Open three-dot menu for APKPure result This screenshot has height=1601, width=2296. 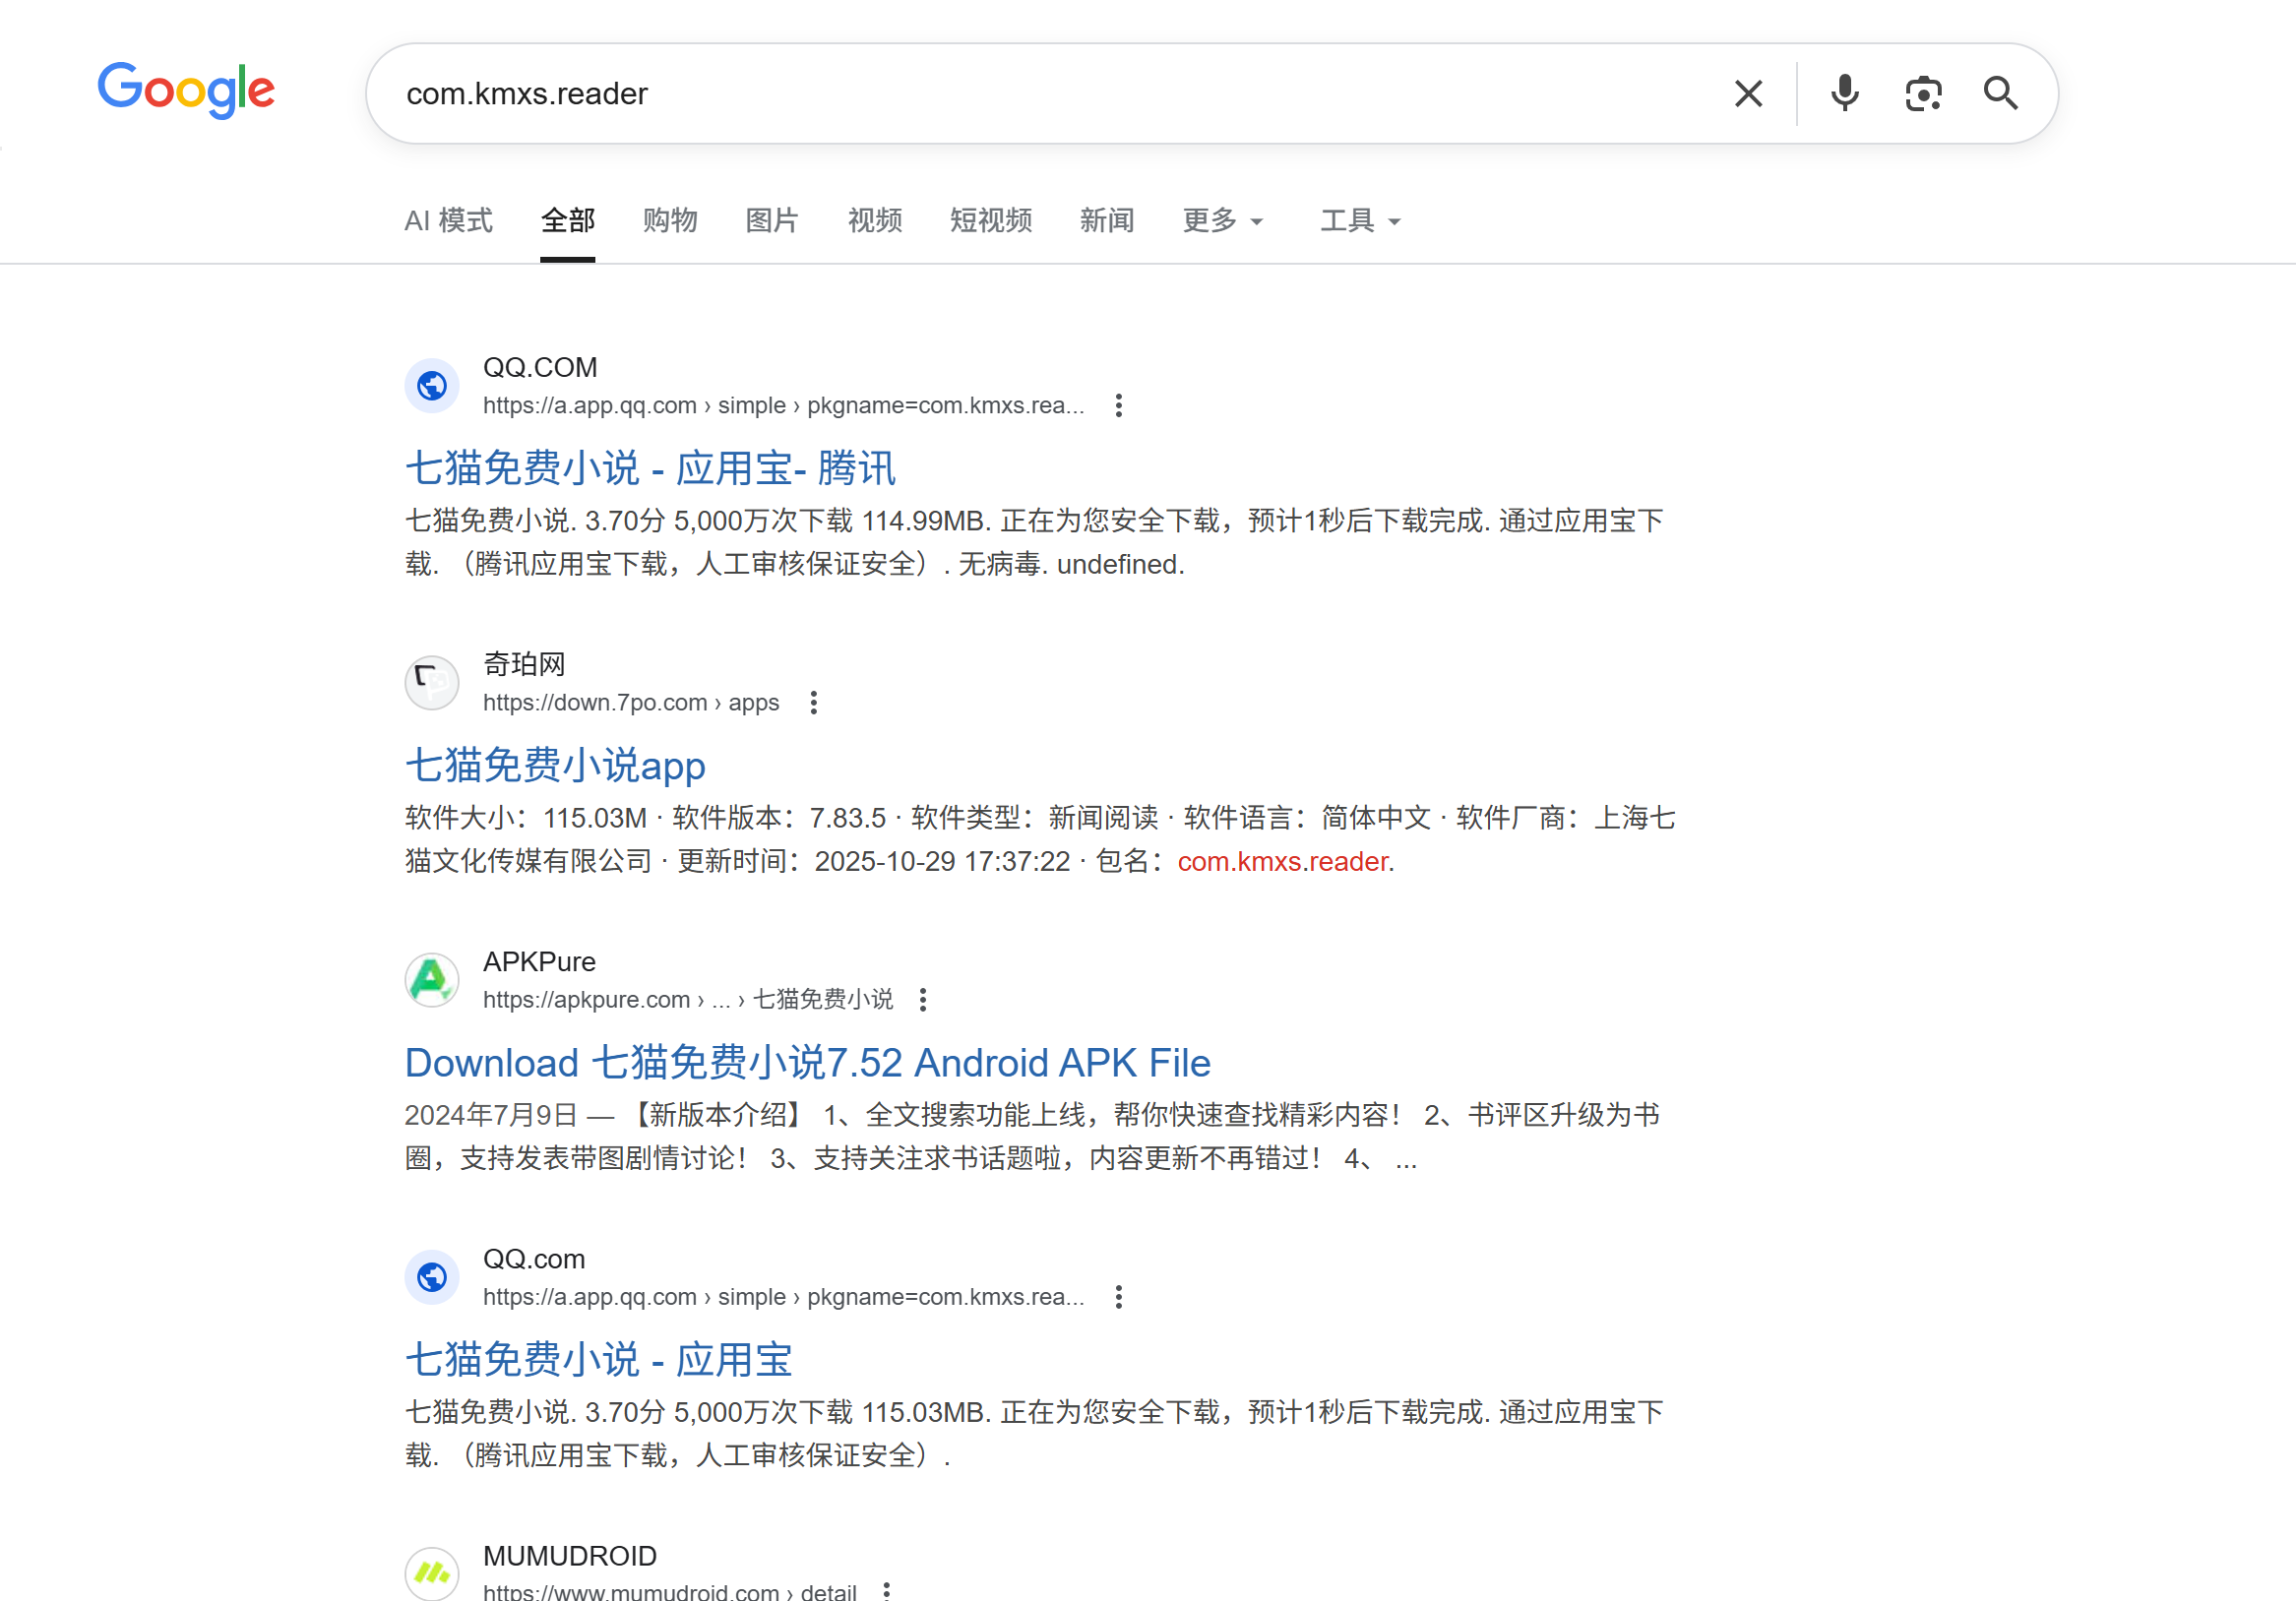pyautogui.click(x=923, y=1000)
